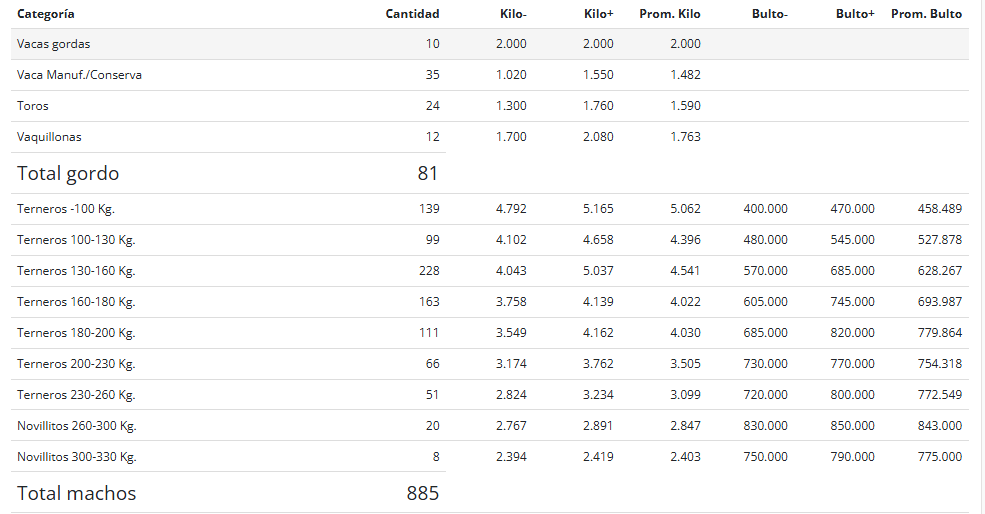
Task: Click the Categoría column header
Action: (45, 14)
